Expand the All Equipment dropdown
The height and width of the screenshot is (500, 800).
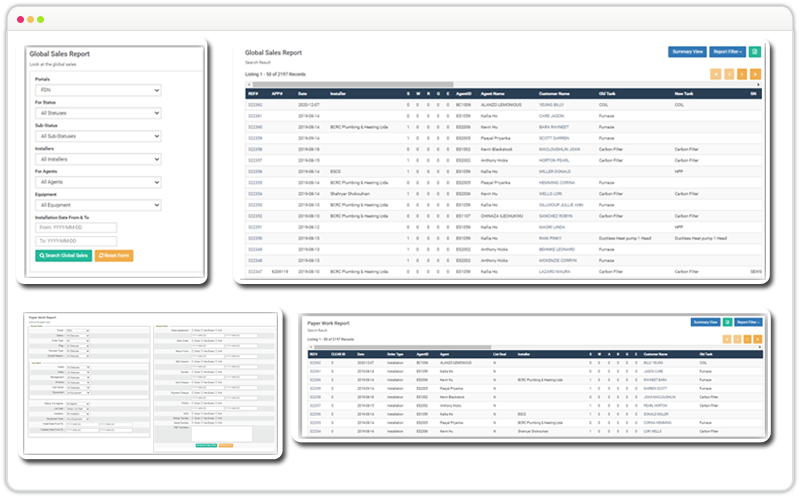pyautogui.click(x=99, y=205)
